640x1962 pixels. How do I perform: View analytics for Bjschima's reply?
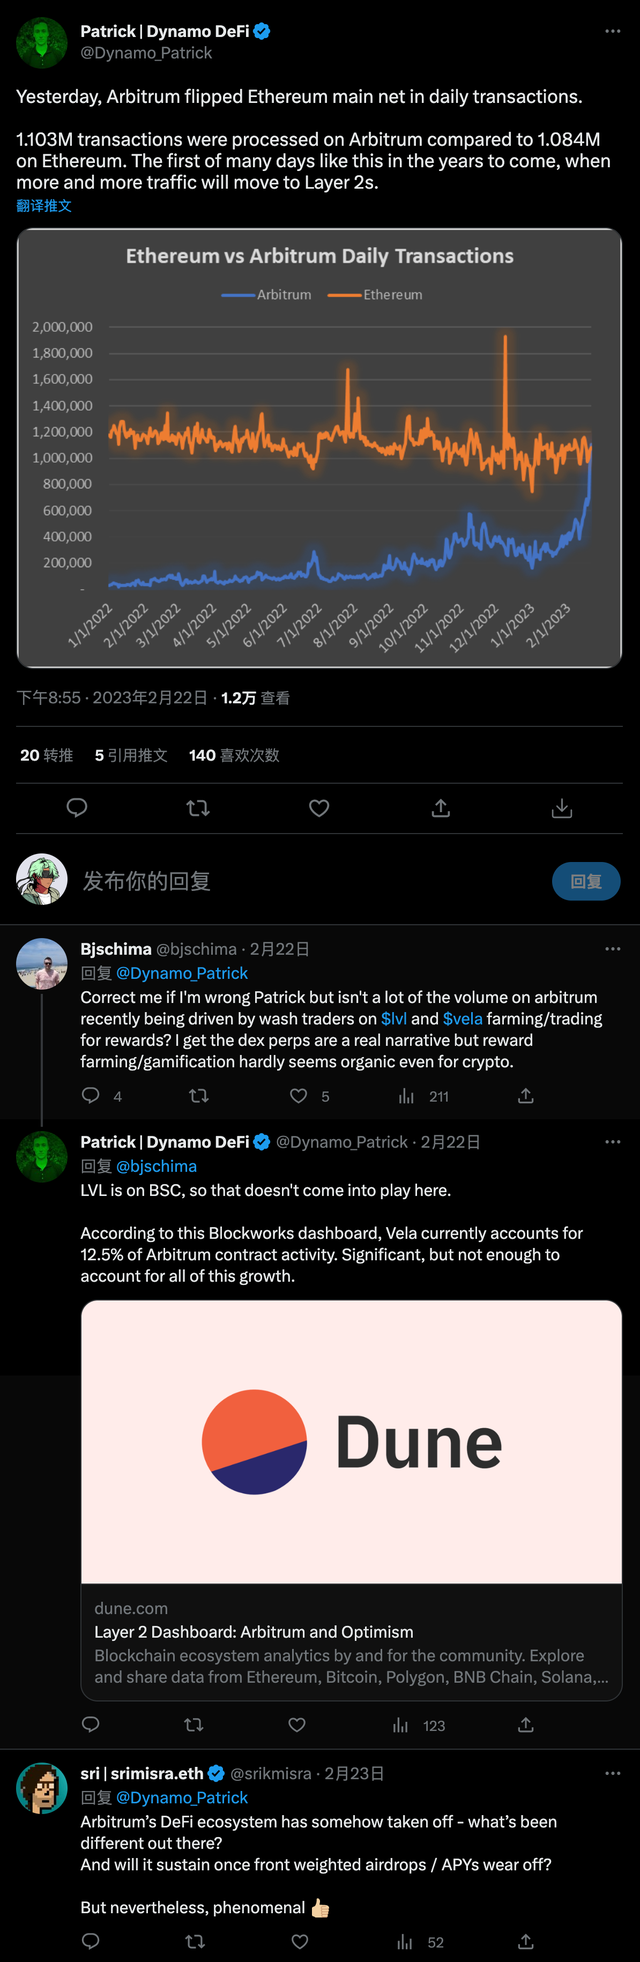pos(406,1096)
